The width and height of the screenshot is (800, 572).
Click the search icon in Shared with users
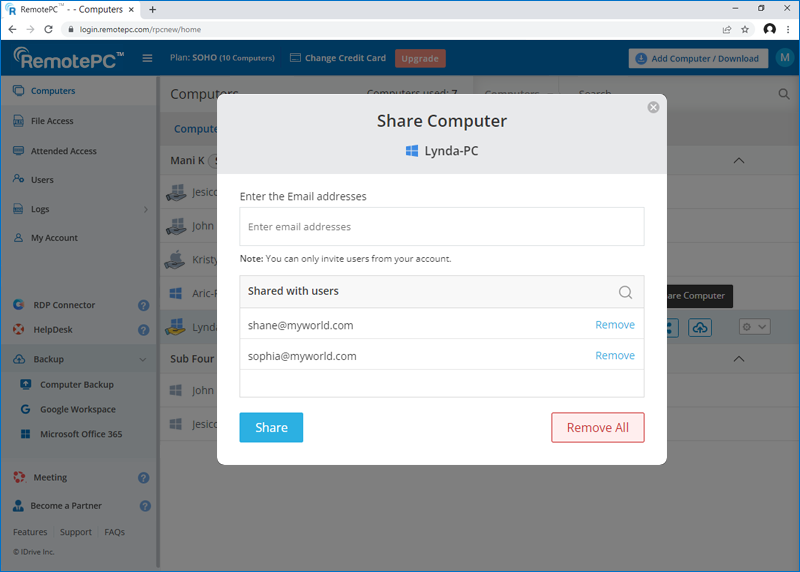[625, 292]
